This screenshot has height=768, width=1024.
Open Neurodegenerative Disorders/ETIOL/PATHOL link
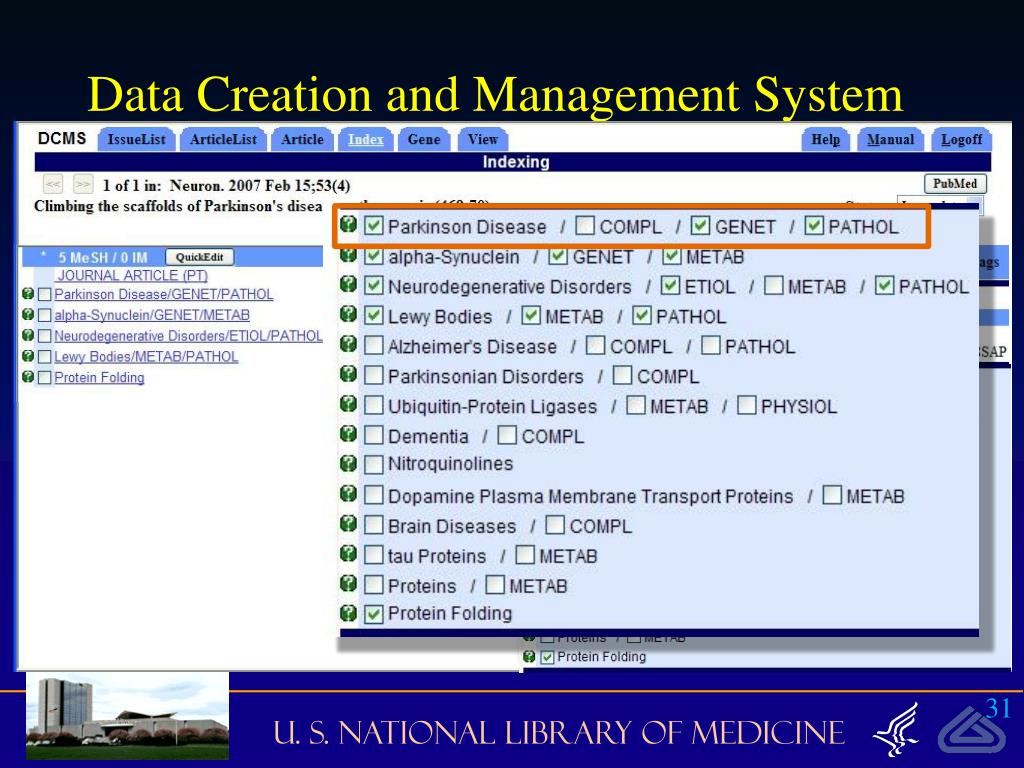189,336
